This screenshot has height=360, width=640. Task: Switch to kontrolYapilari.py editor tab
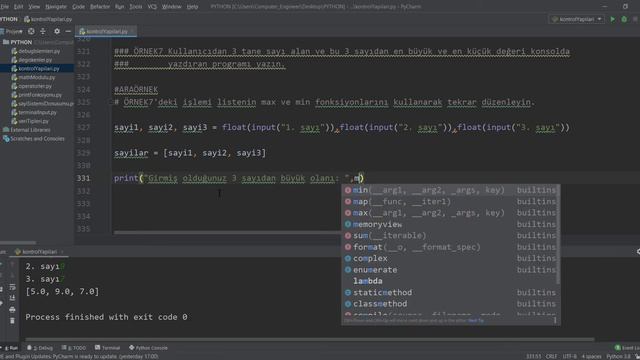(106, 31)
